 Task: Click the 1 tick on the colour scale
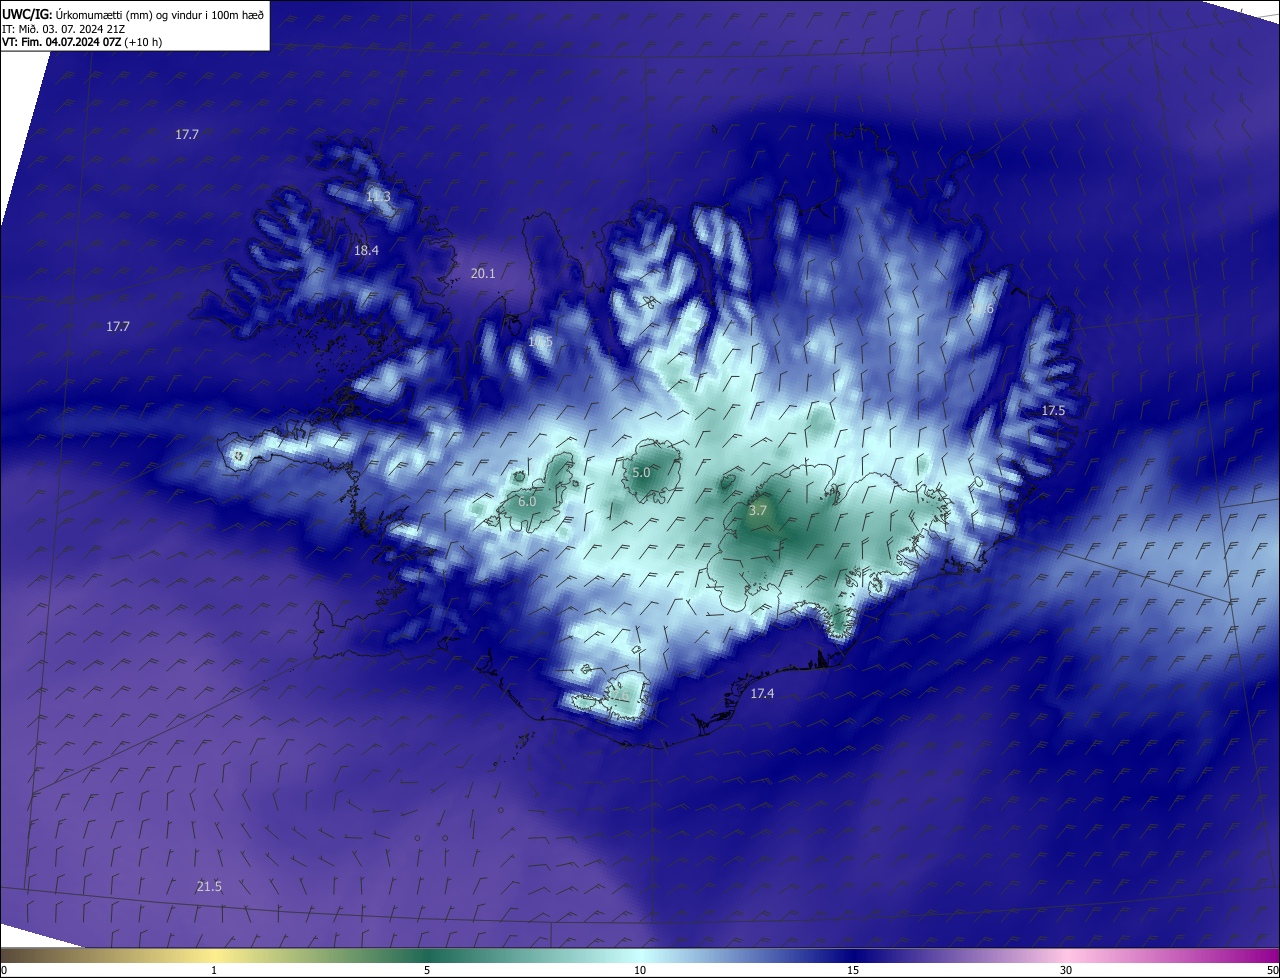(x=214, y=970)
